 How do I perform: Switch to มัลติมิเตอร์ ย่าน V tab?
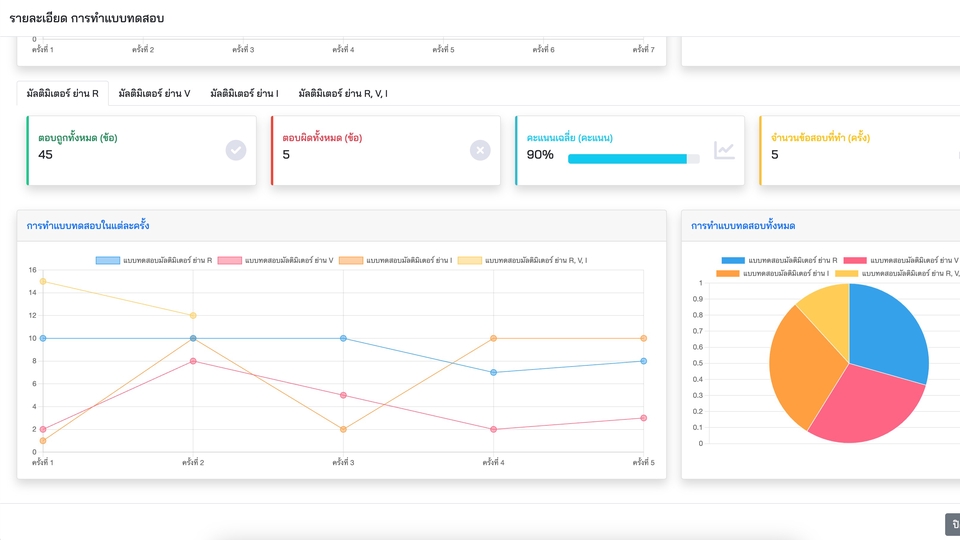(x=154, y=94)
